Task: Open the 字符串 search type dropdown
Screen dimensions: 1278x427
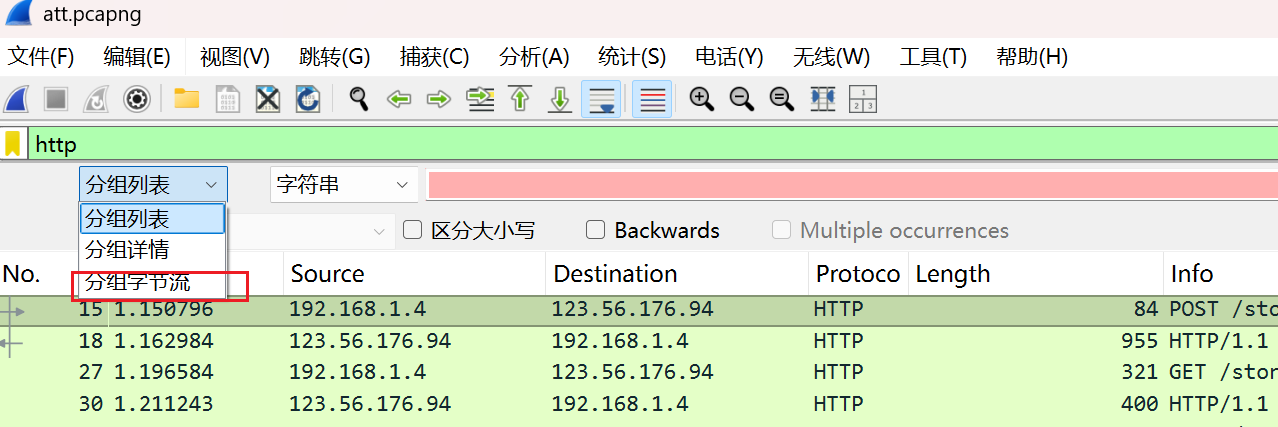Action: tap(344, 185)
